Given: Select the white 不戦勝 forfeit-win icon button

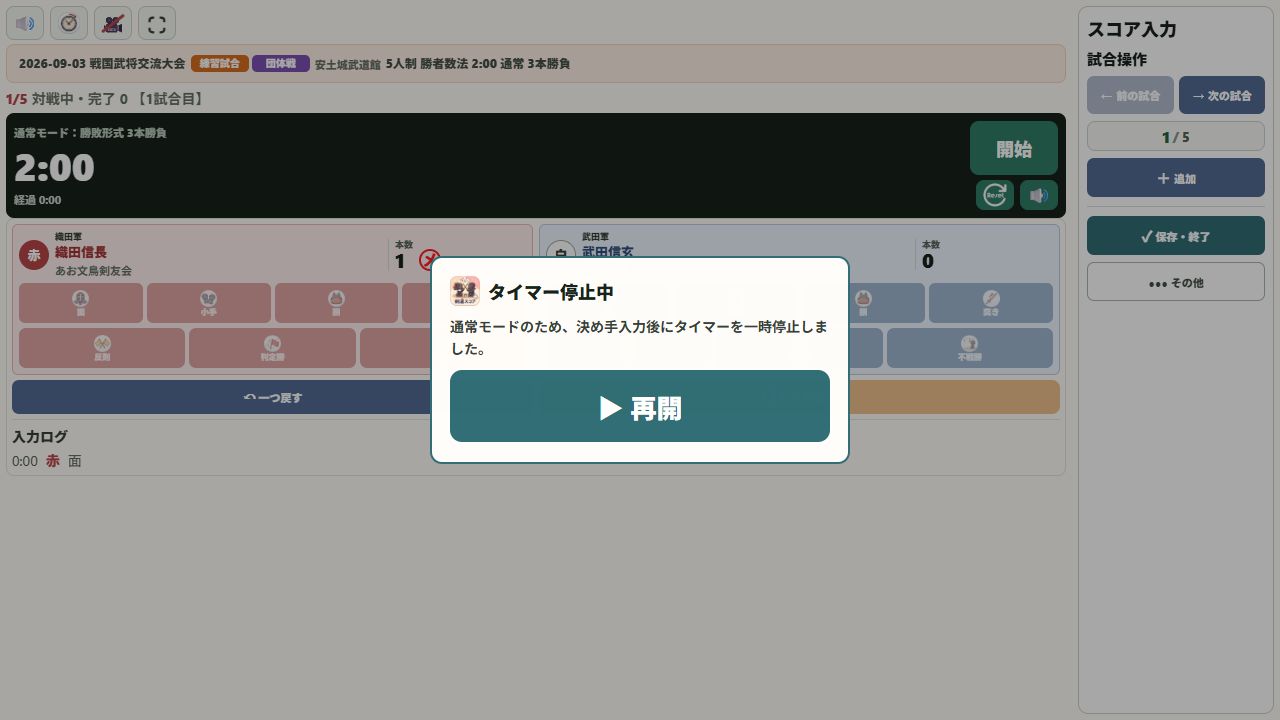Looking at the screenshot, I should pos(970,348).
